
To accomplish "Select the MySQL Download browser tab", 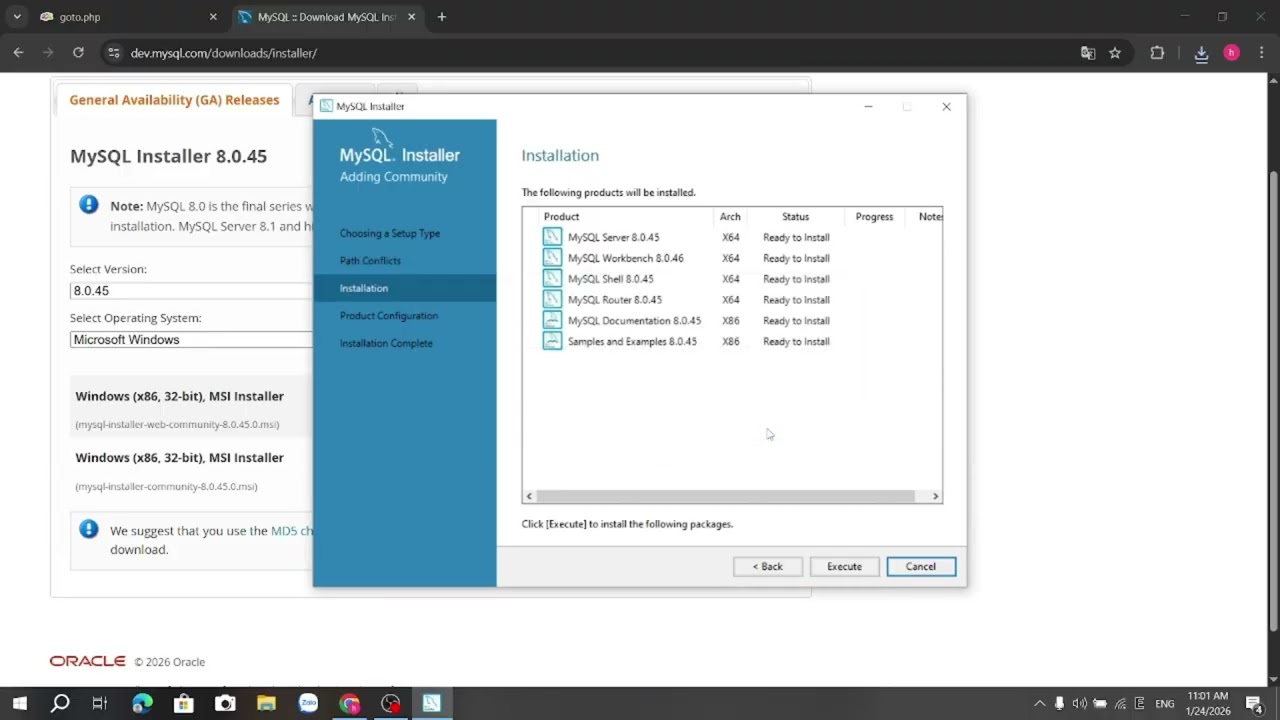I will tap(327, 17).
